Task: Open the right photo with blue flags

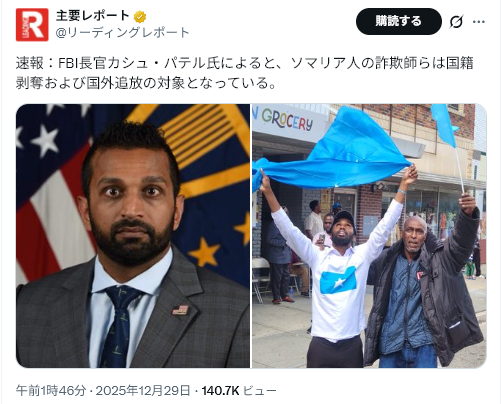Action: (369, 236)
